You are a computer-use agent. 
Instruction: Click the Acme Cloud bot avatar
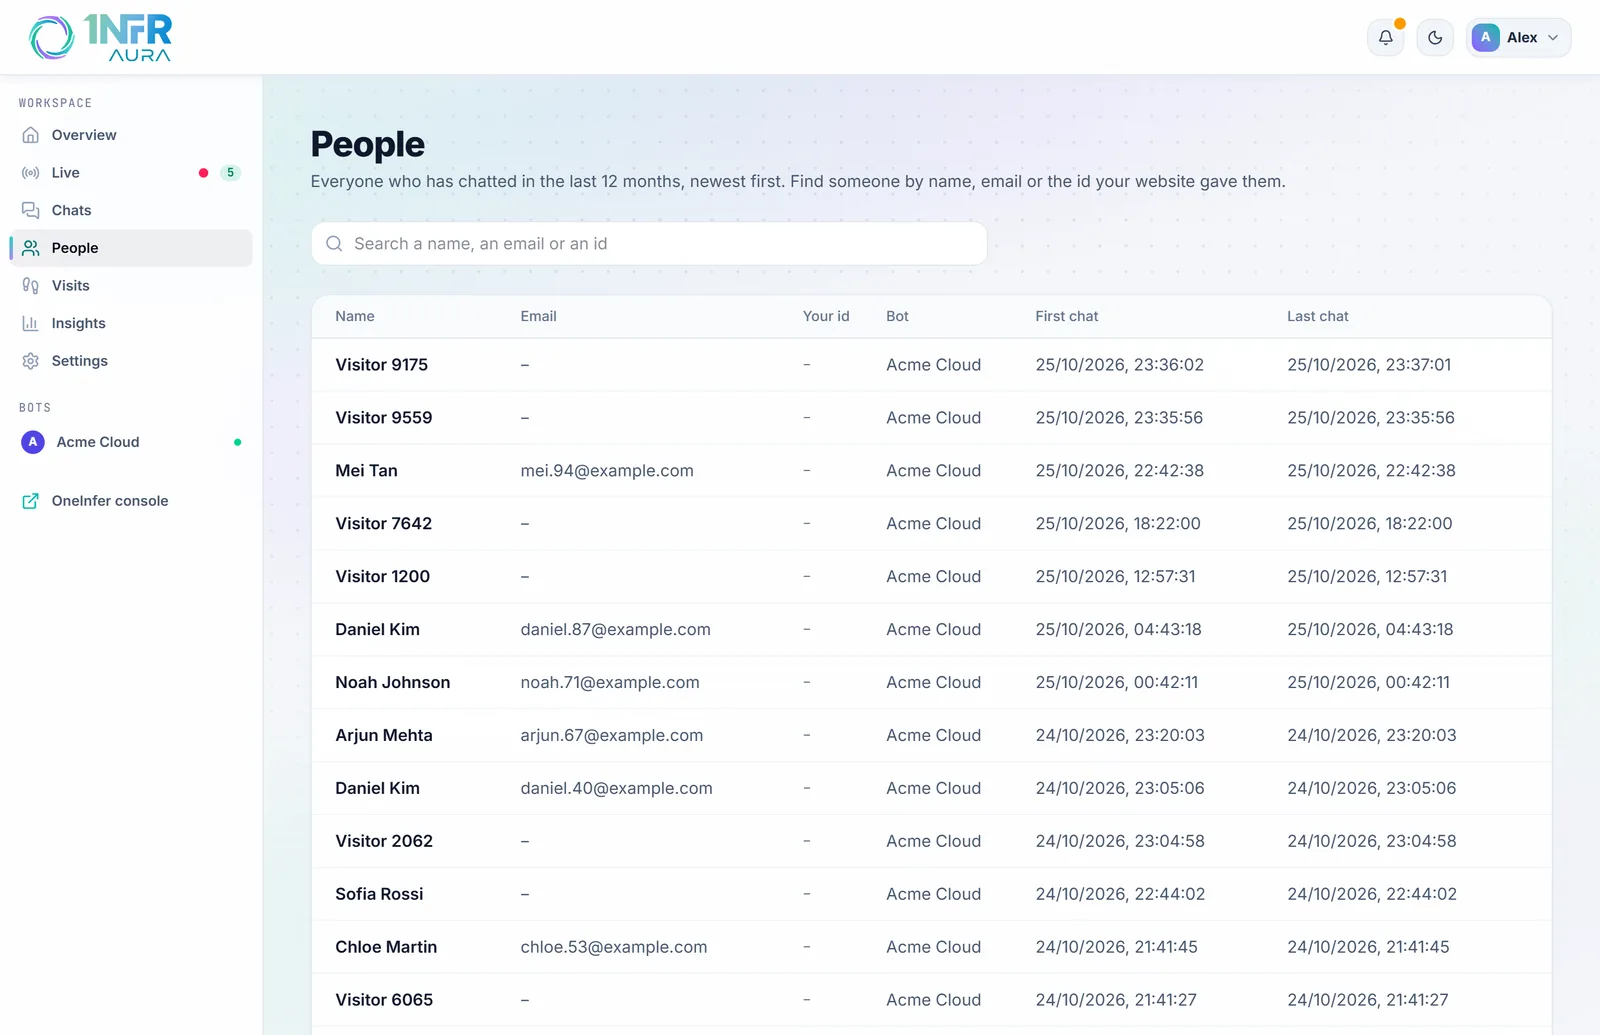pos(33,442)
